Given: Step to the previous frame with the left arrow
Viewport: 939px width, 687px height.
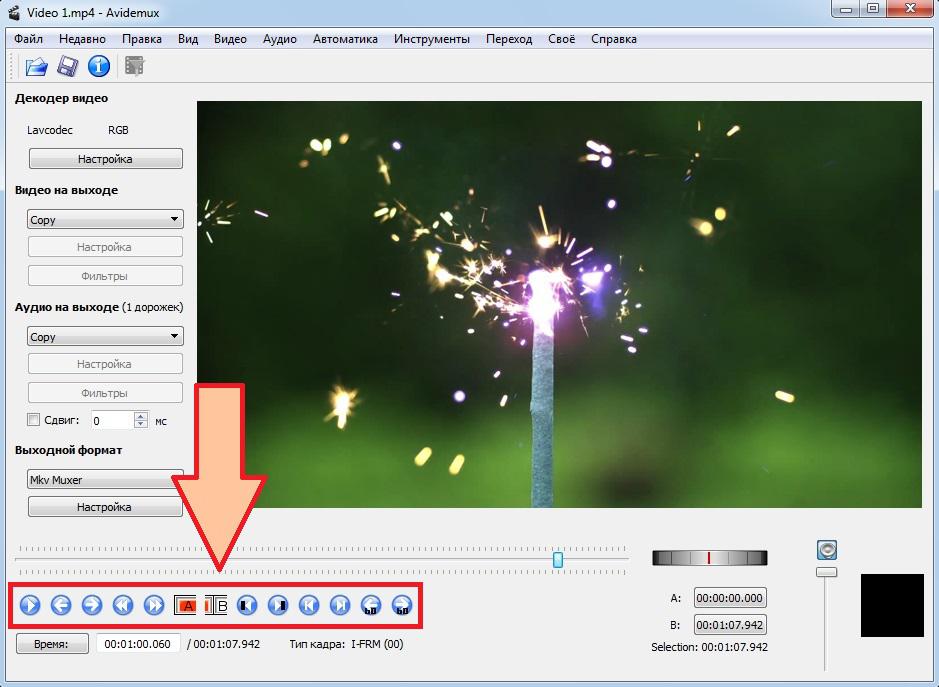Looking at the screenshot, I should (61, 604).
